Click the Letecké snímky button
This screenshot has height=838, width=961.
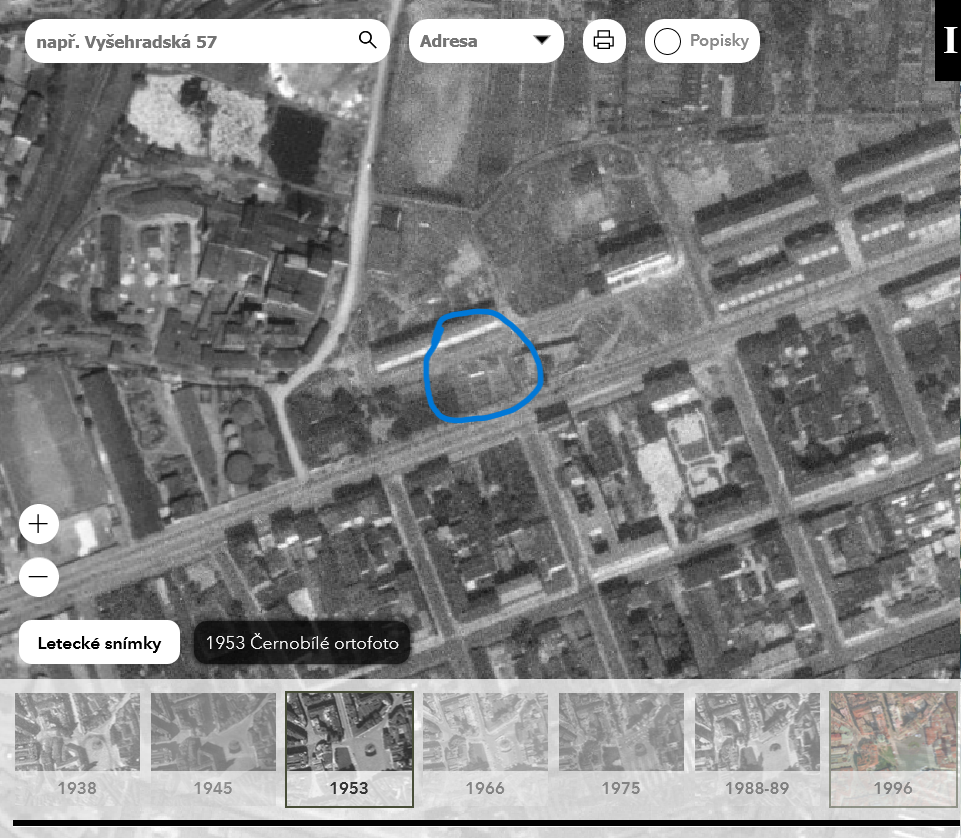(99, 642)
